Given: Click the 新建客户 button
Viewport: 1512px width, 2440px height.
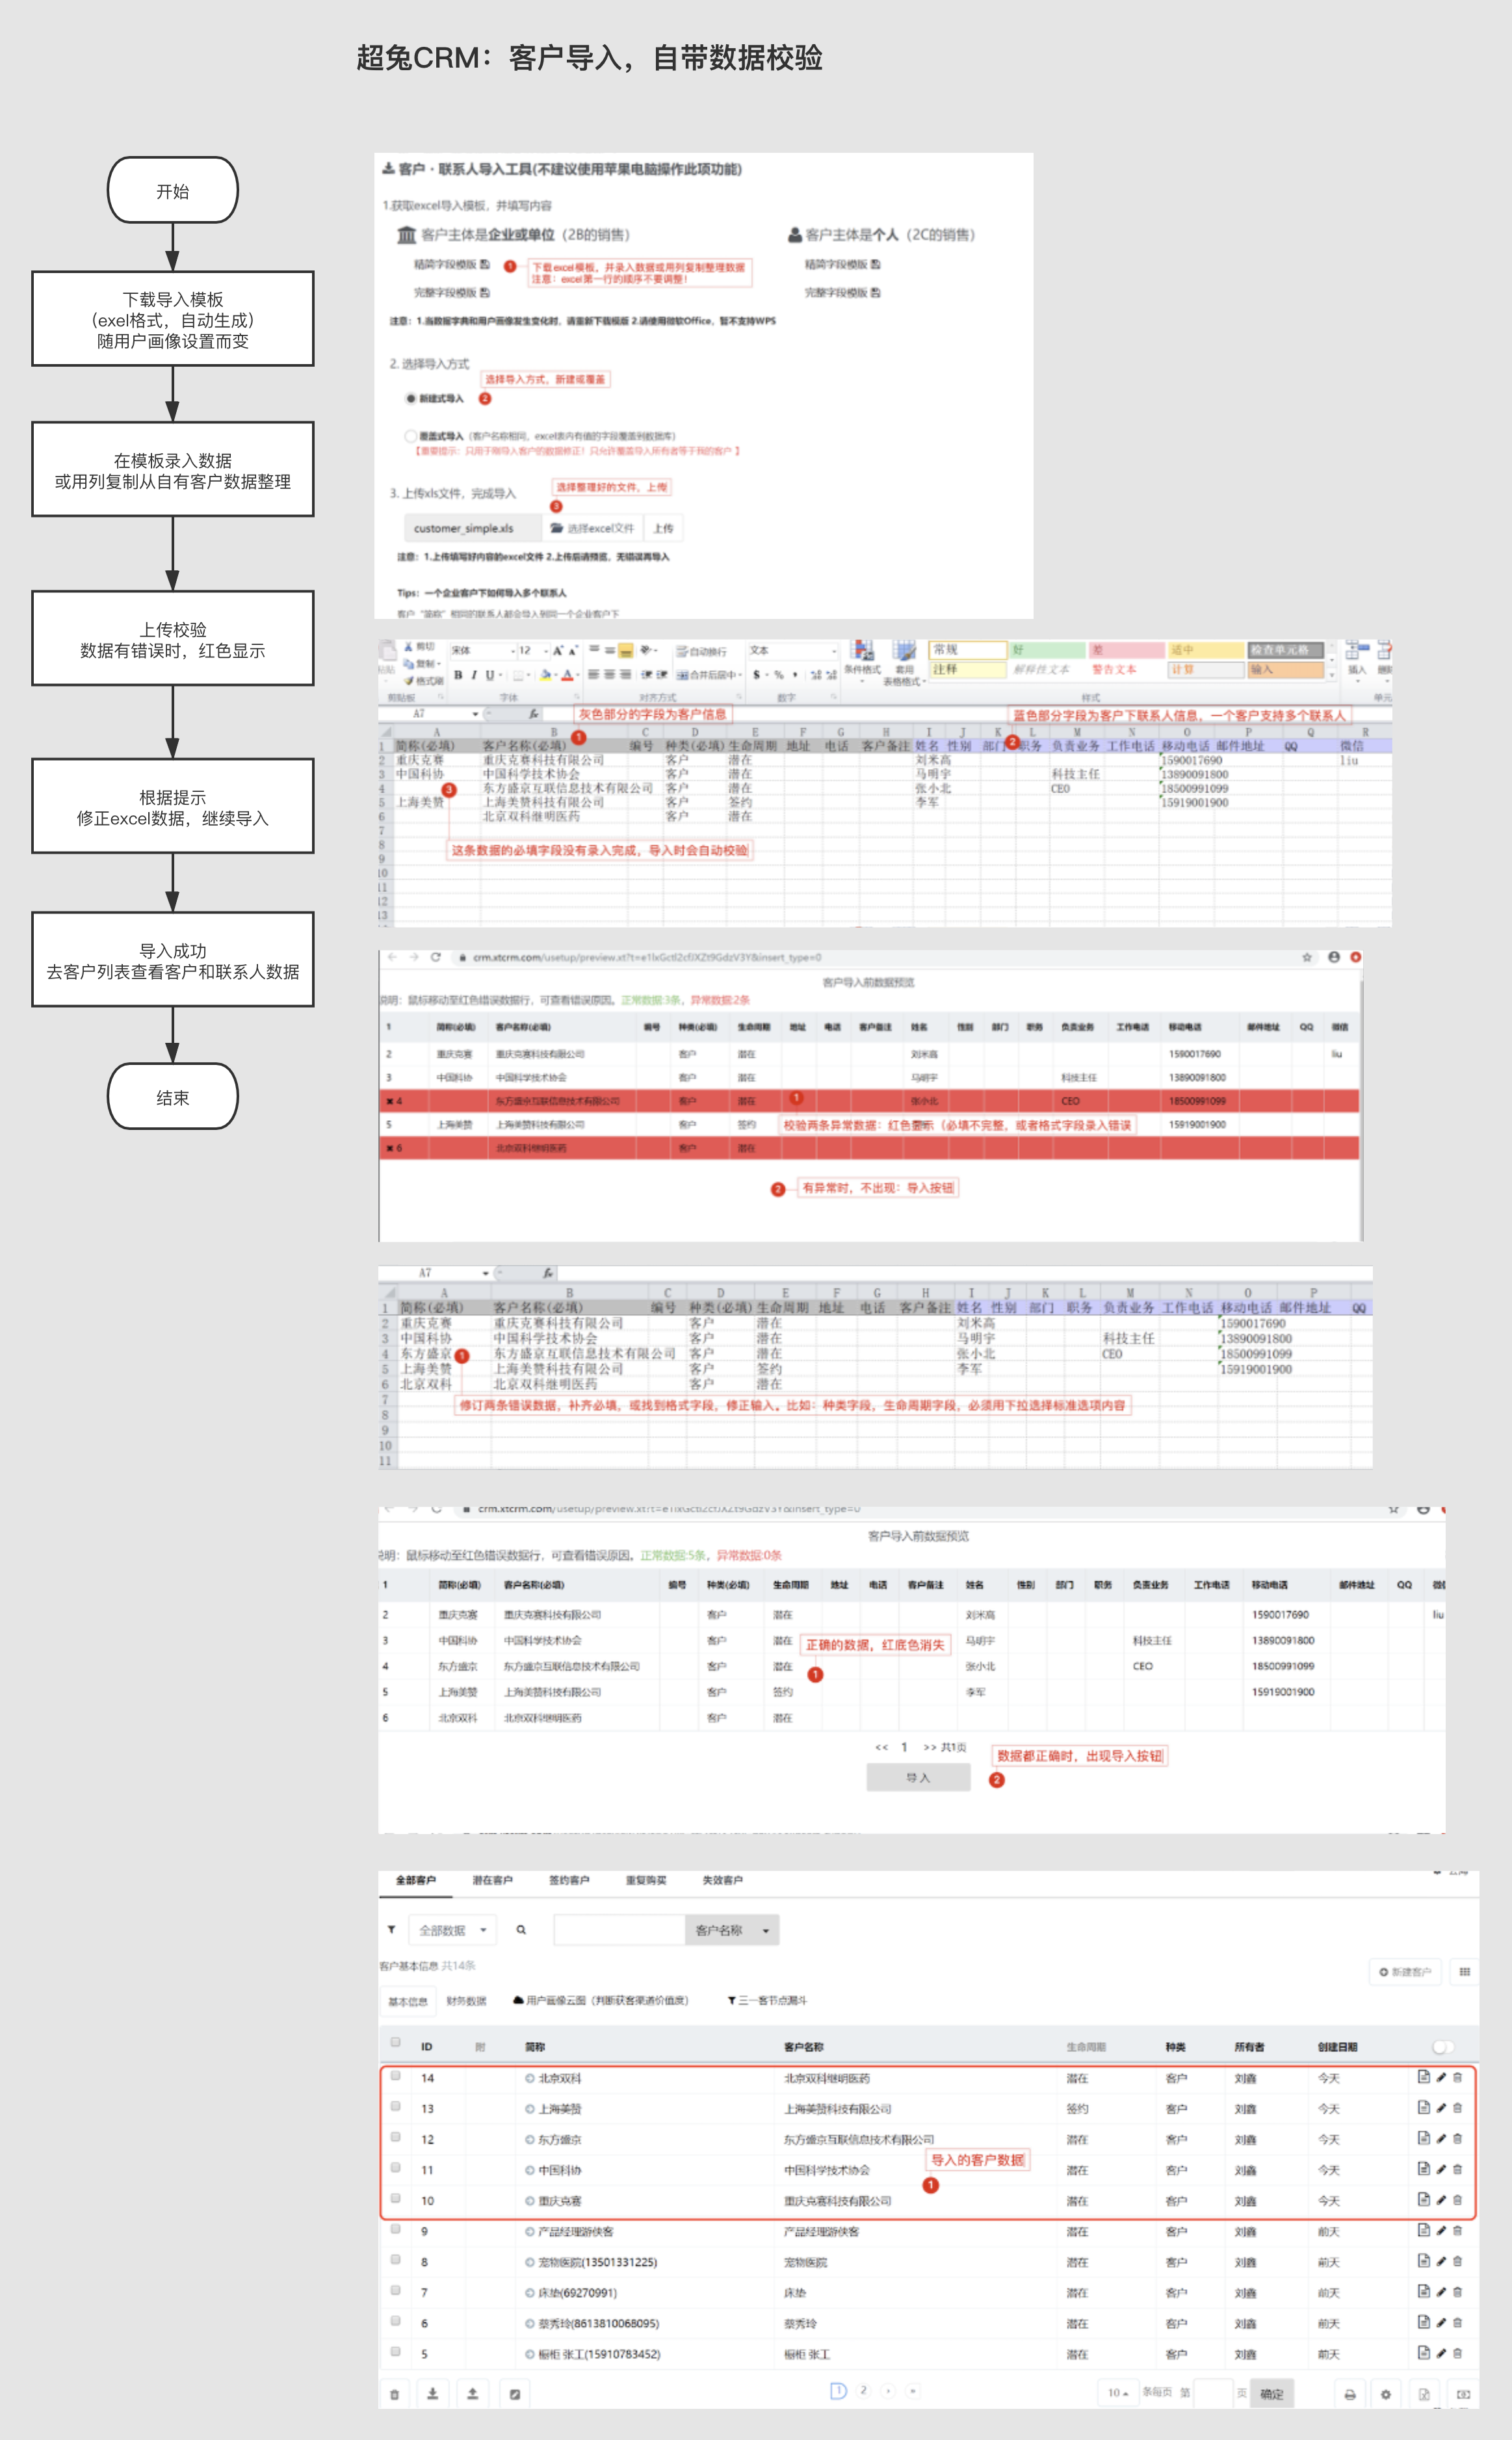Looking at the screenshot, I should click(1405, 1972).
